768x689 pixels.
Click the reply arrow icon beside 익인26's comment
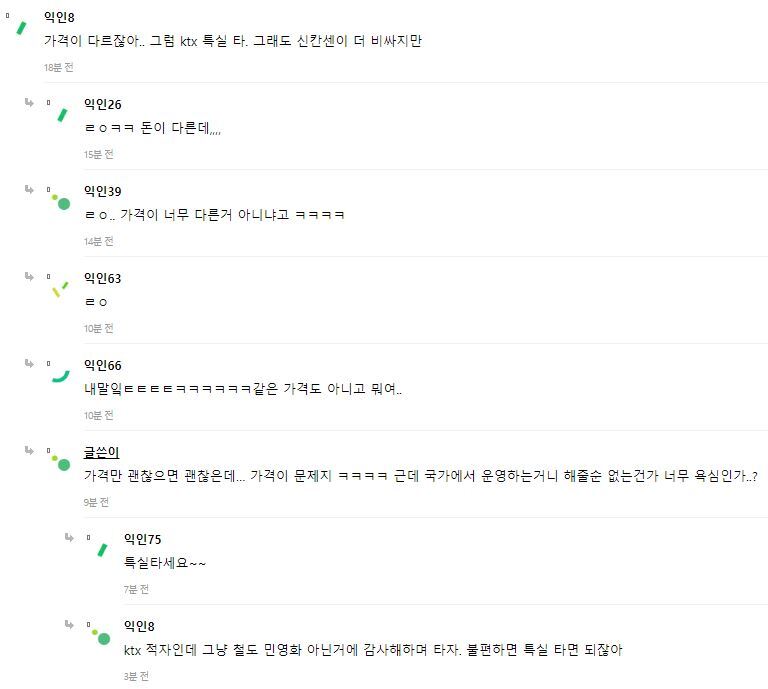click(x=30, y=103)
